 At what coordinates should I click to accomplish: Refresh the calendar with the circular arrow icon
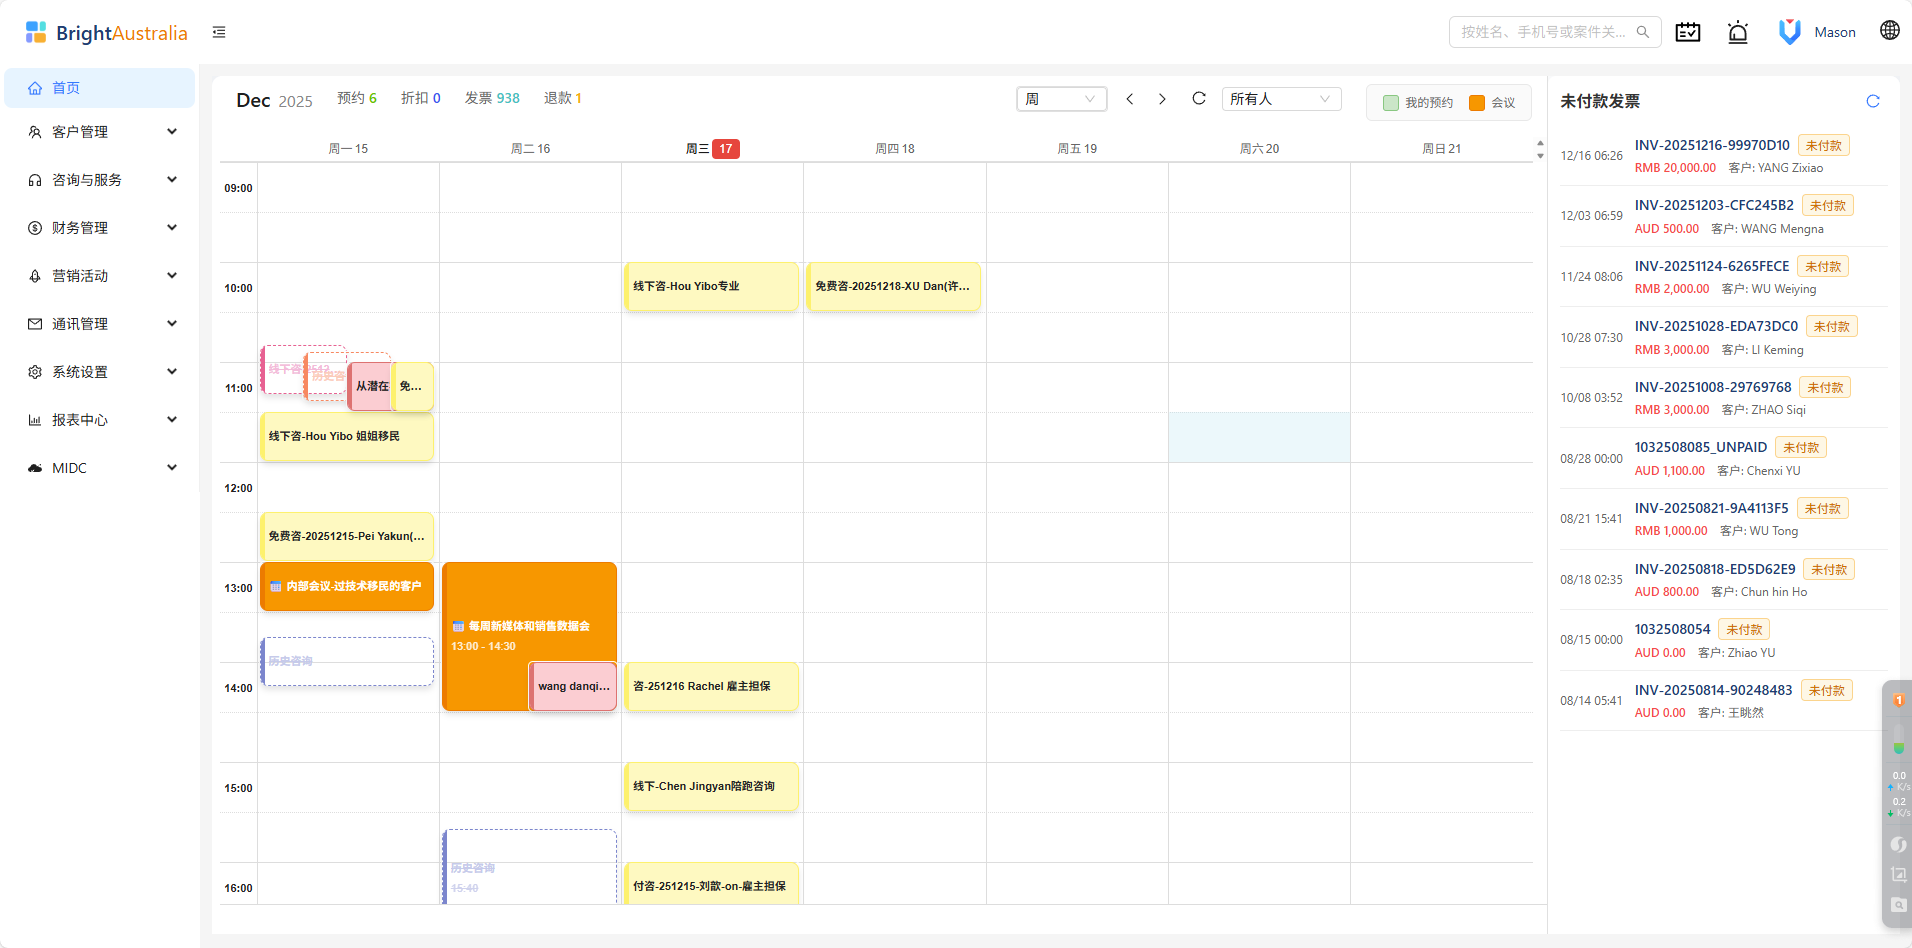(1198, 99)
